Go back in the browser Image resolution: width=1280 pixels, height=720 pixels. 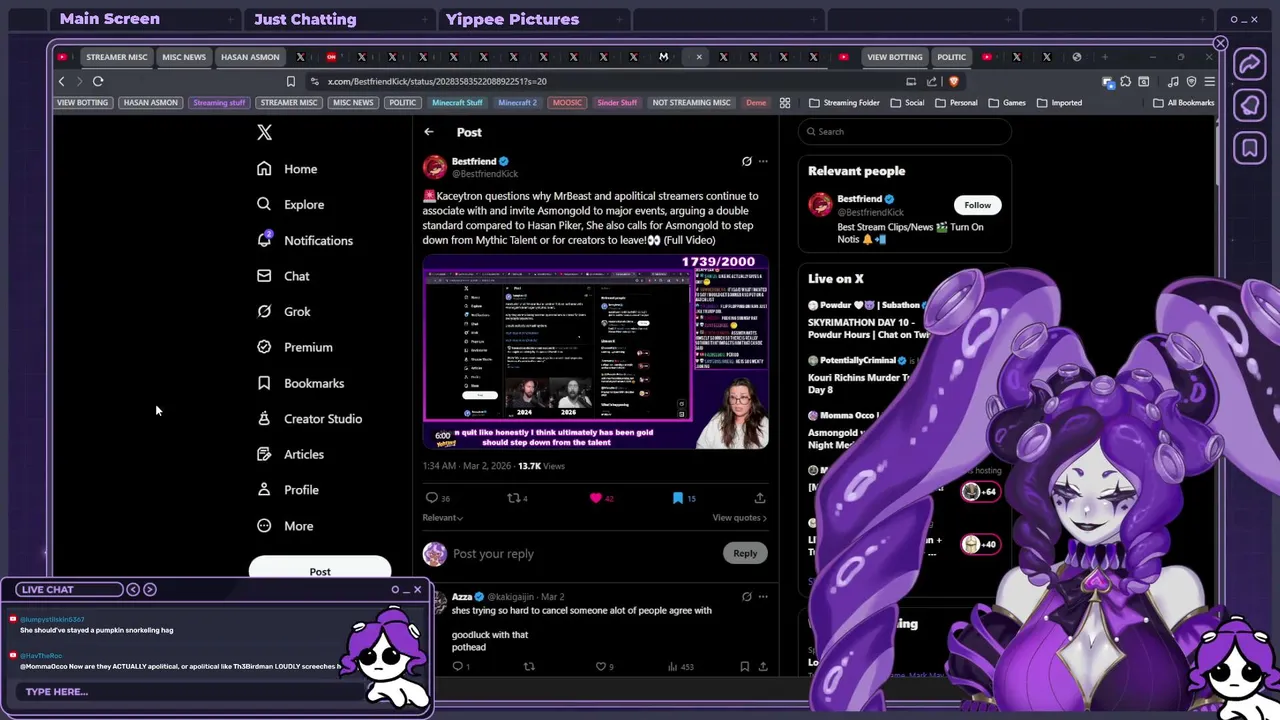[x=62, y=81]
